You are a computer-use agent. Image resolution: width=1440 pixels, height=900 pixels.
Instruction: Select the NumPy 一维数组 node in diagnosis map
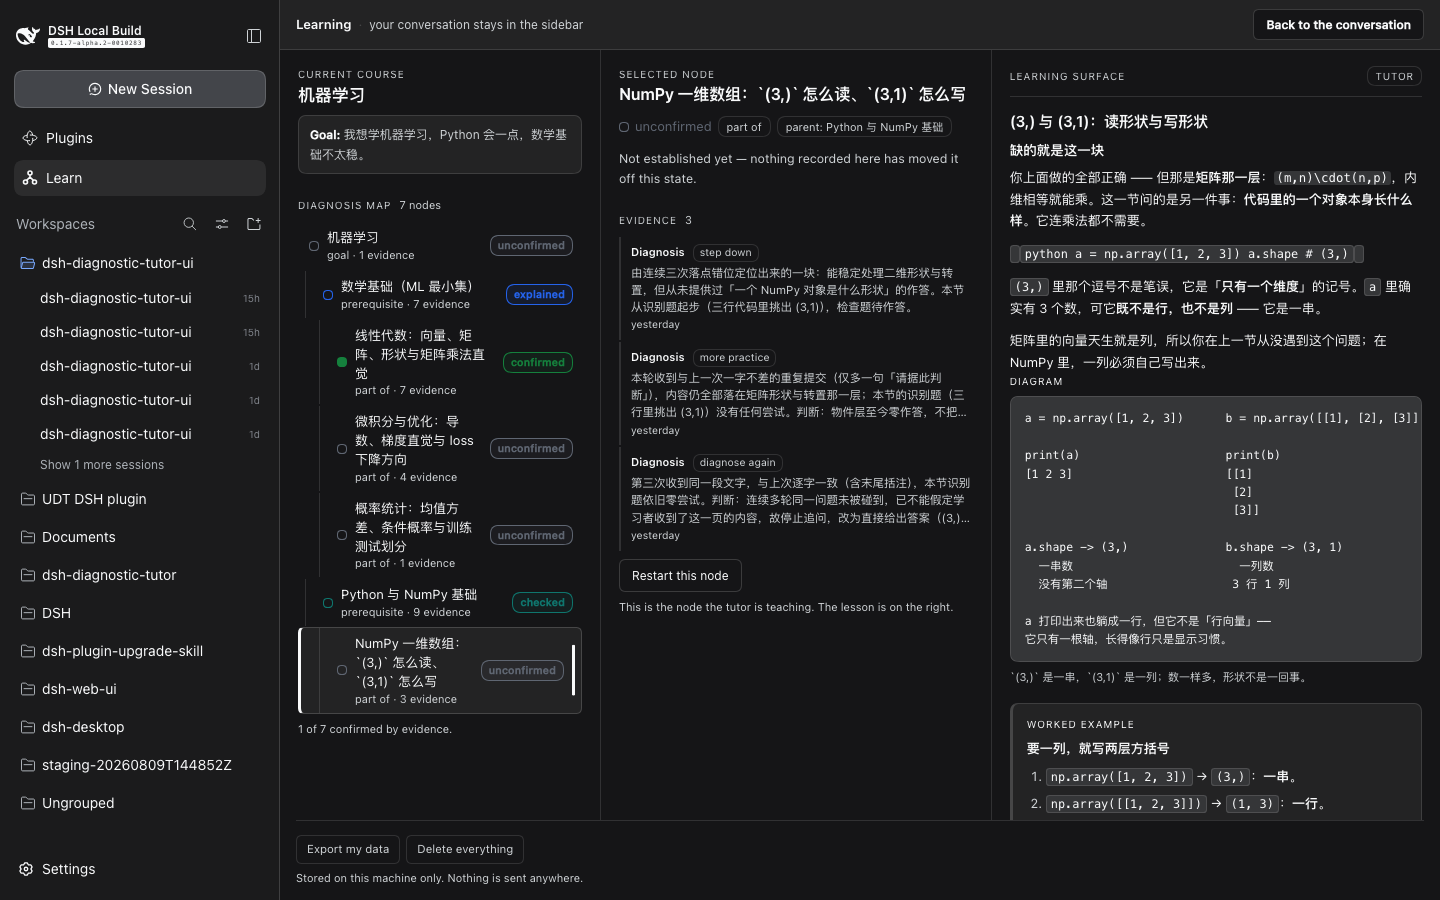click(x=440, y=670)
